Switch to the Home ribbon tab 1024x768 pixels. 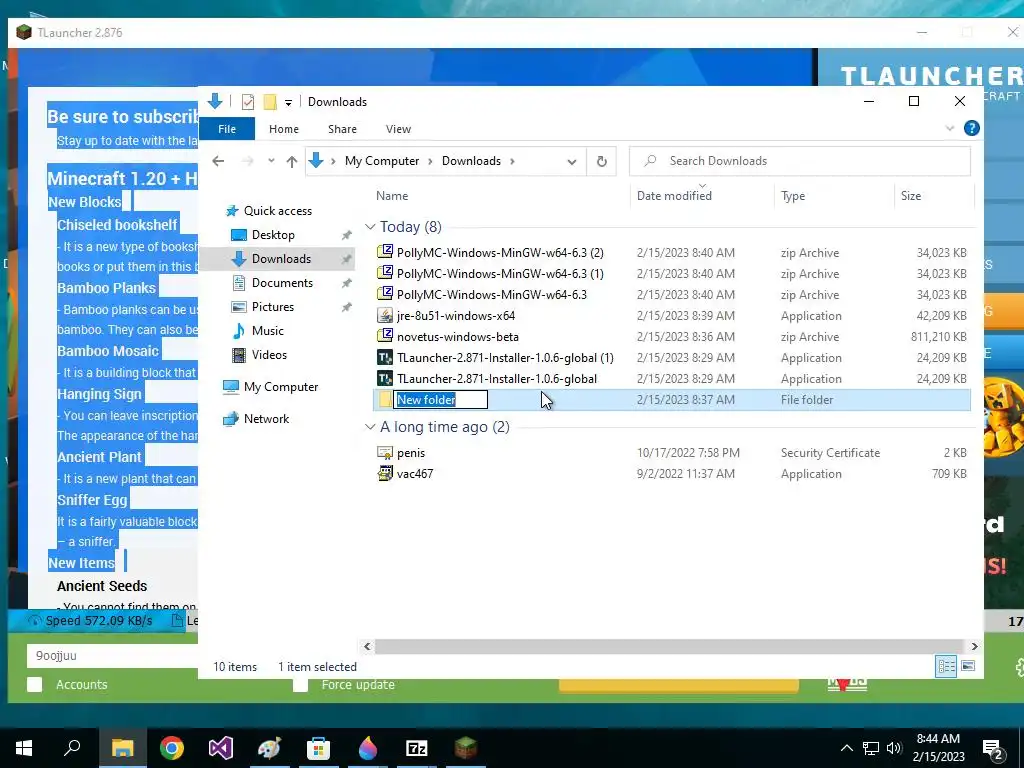283,129
